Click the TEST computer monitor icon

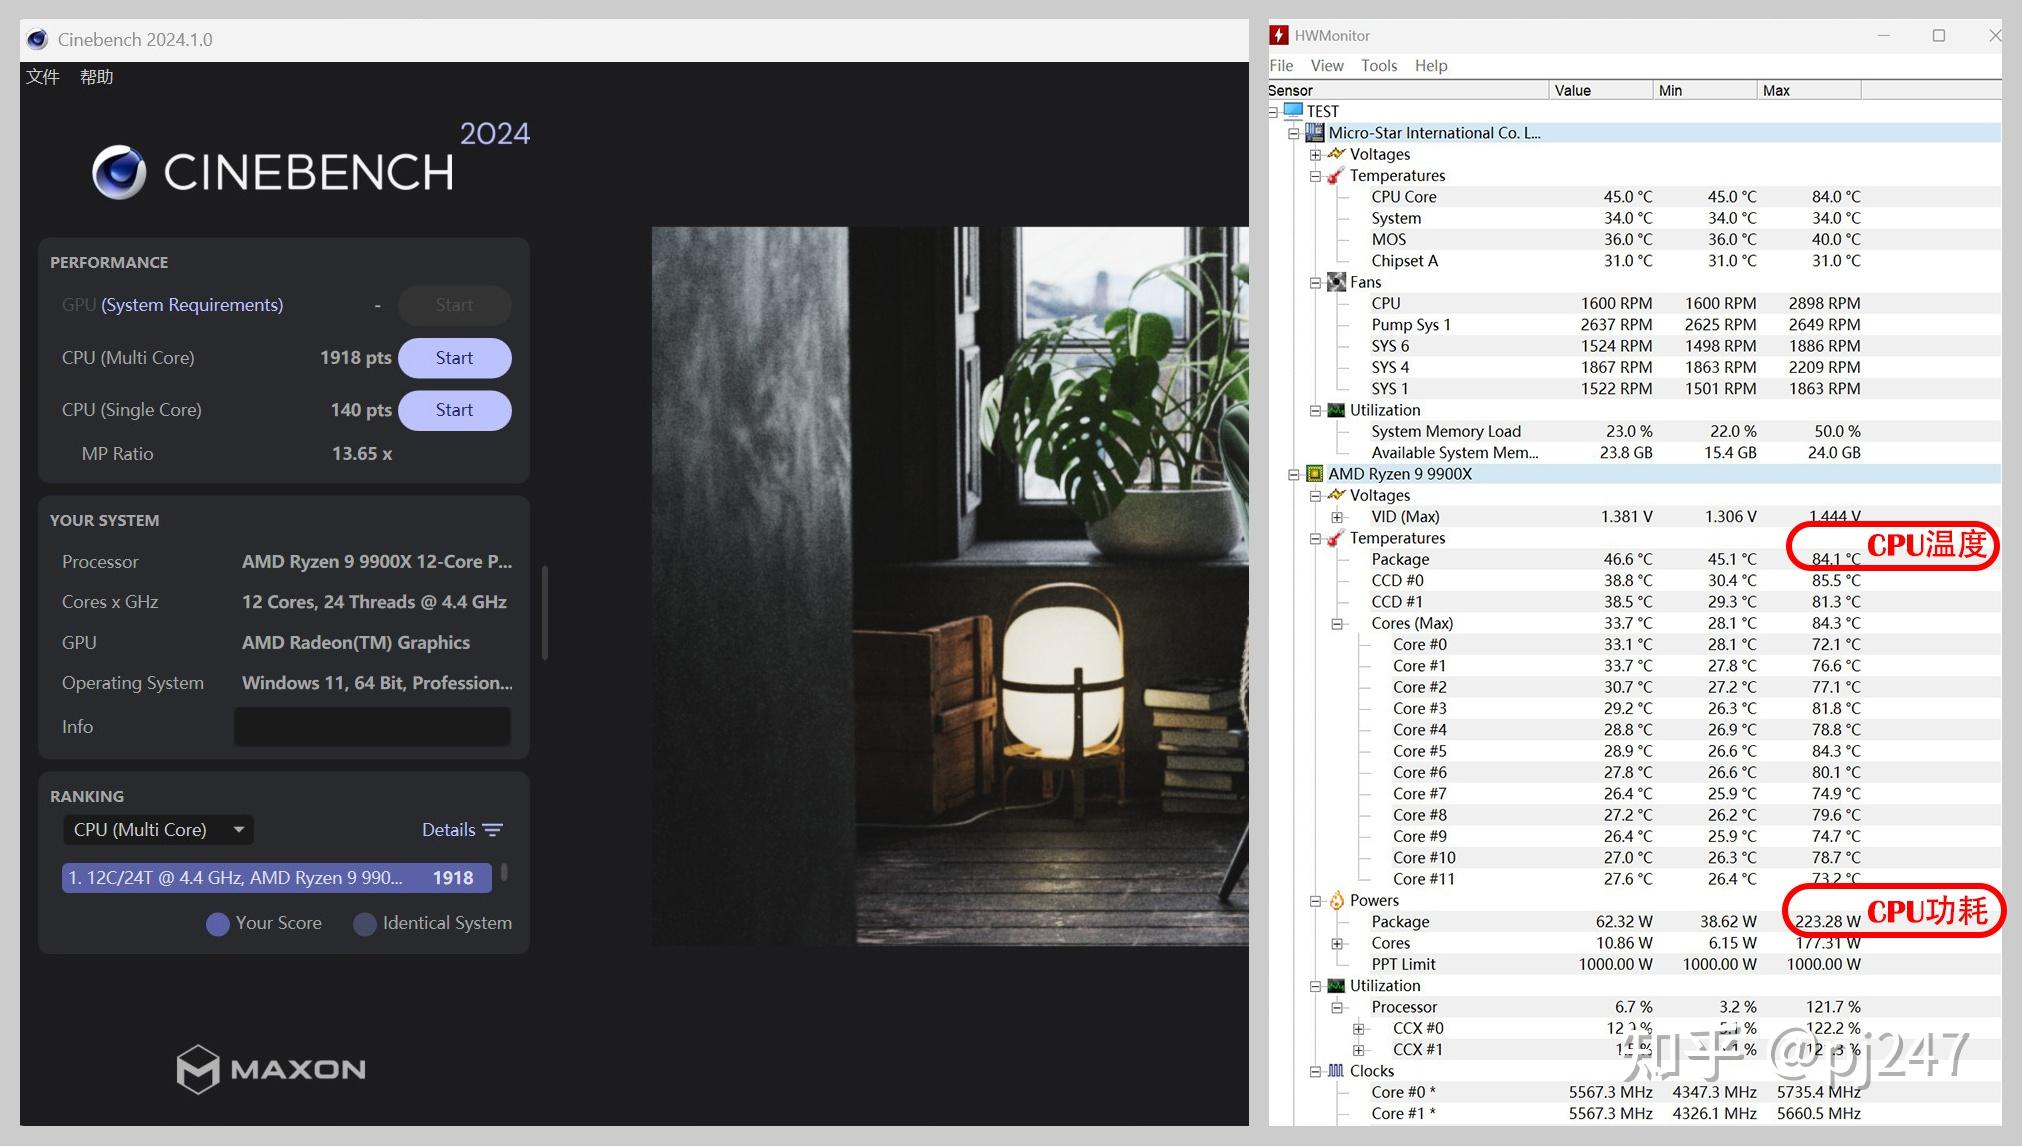(x=1293, y=111)
